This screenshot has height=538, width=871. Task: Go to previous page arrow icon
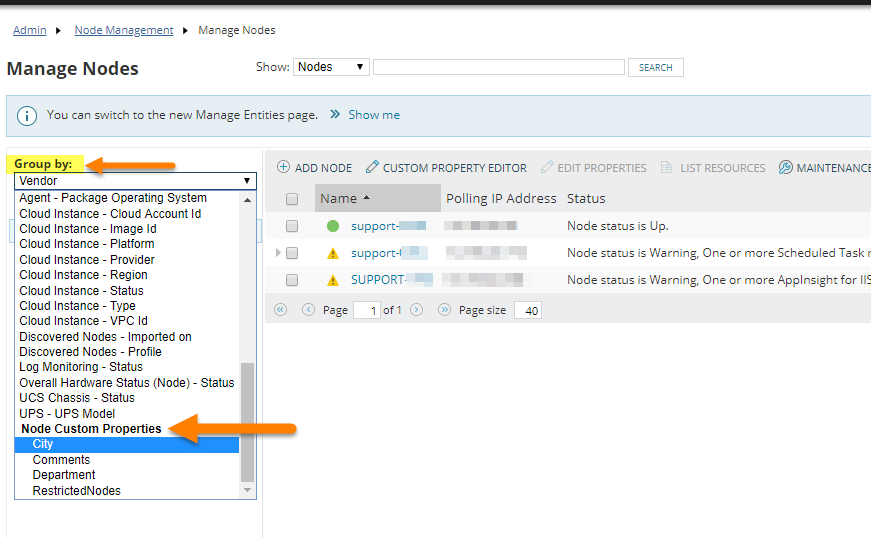[308, 310]
